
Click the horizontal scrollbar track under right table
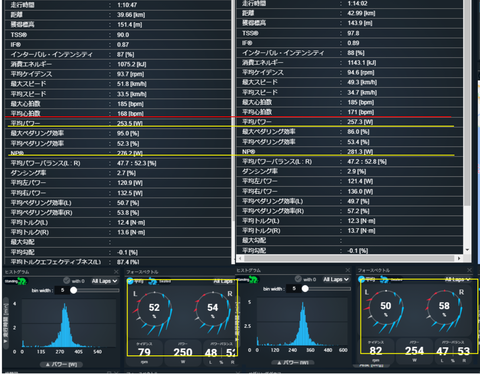349,258
